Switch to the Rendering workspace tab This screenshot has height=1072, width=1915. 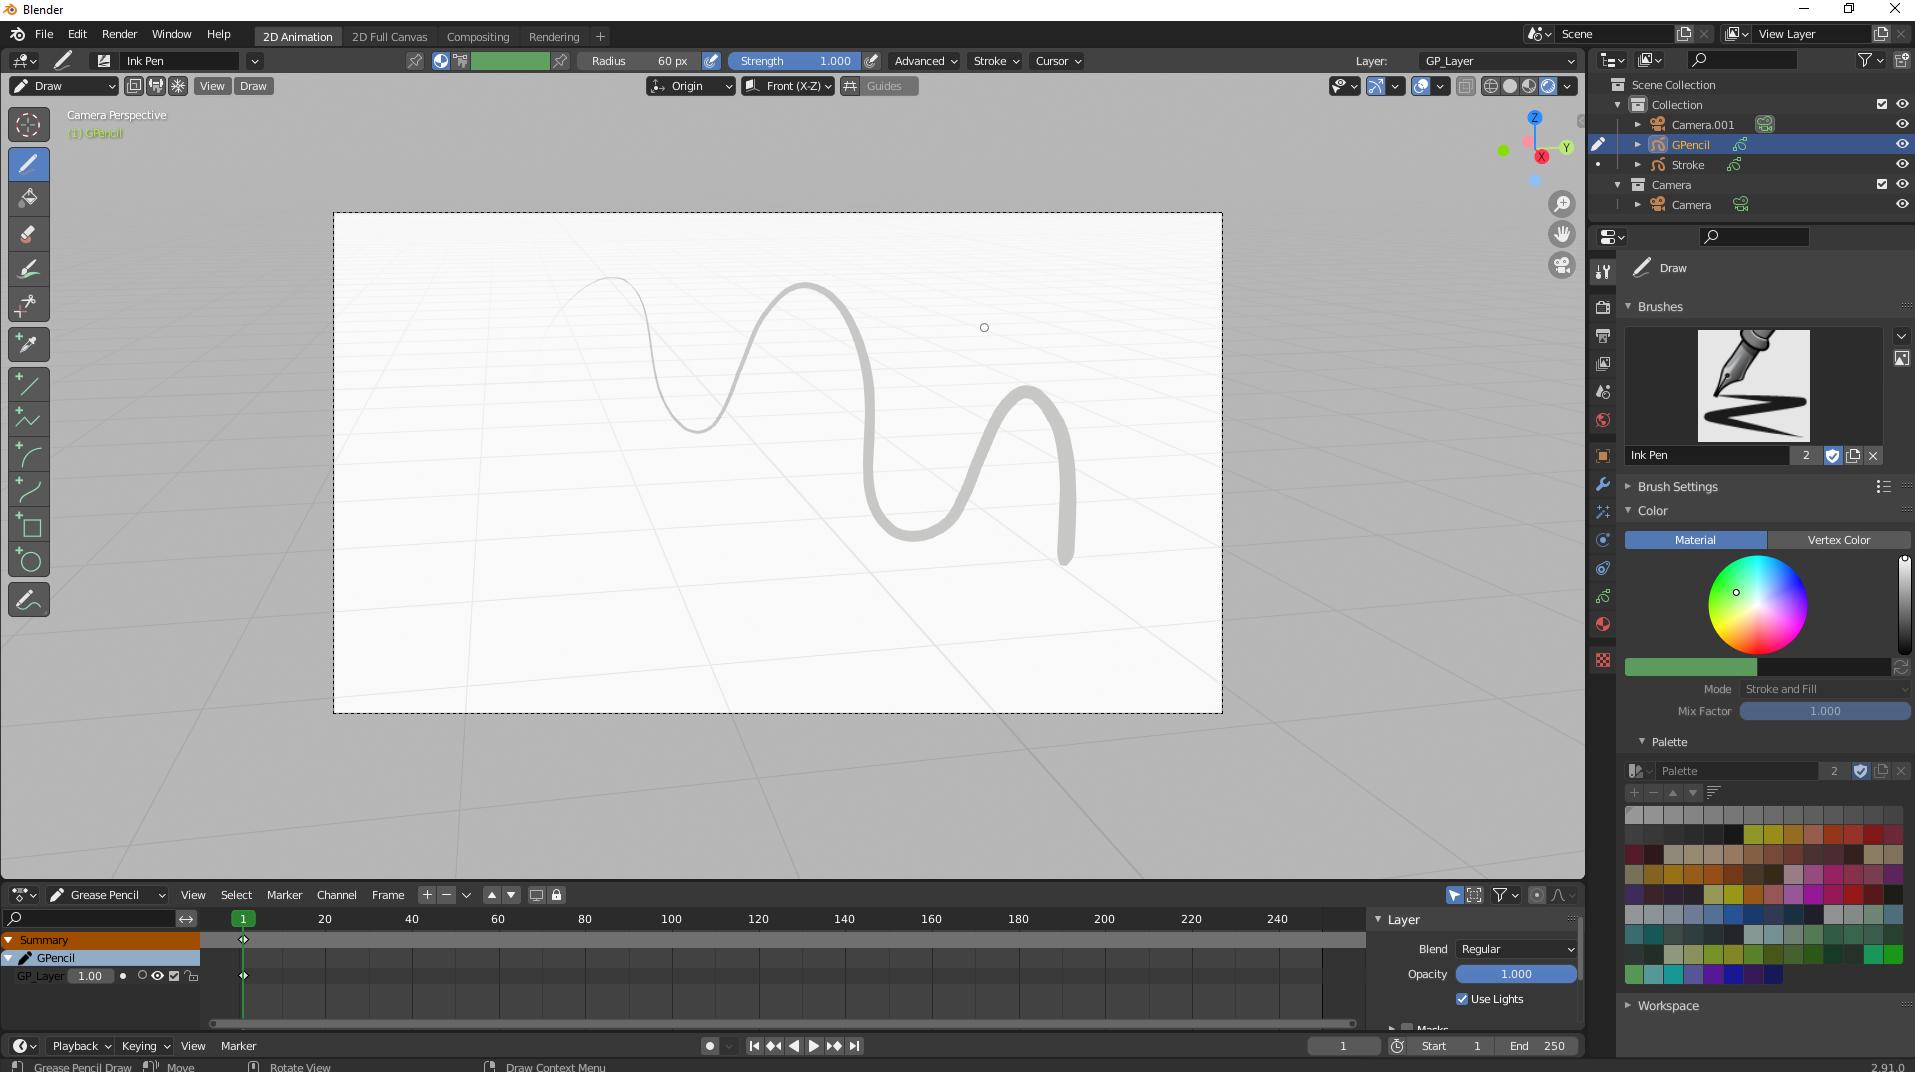pos(554,37)
